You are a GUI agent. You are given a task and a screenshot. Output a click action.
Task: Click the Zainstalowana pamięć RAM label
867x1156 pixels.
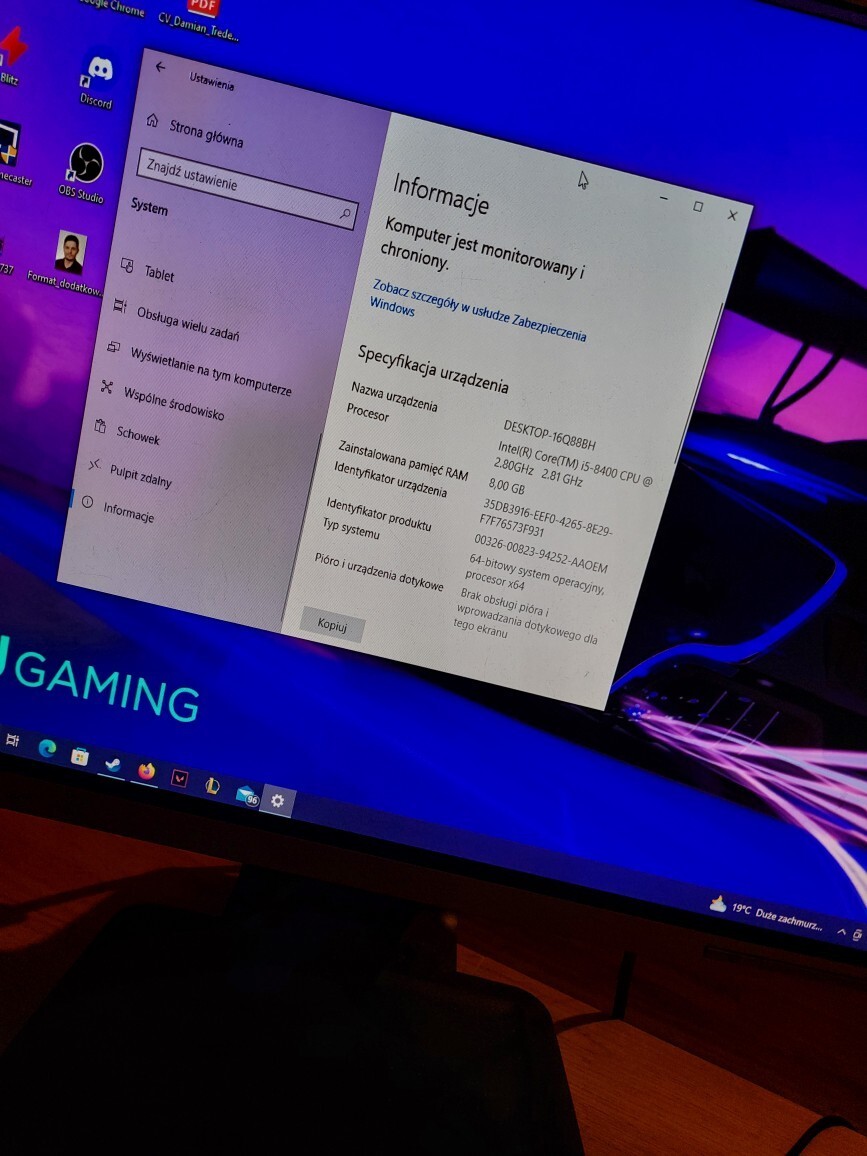pyautogui.click(x=403, y=461)
